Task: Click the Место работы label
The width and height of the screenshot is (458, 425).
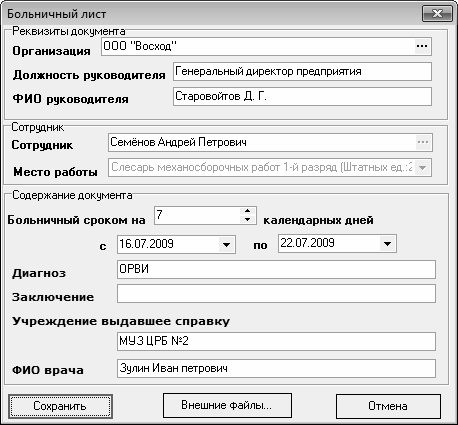Action: [55, 172]
